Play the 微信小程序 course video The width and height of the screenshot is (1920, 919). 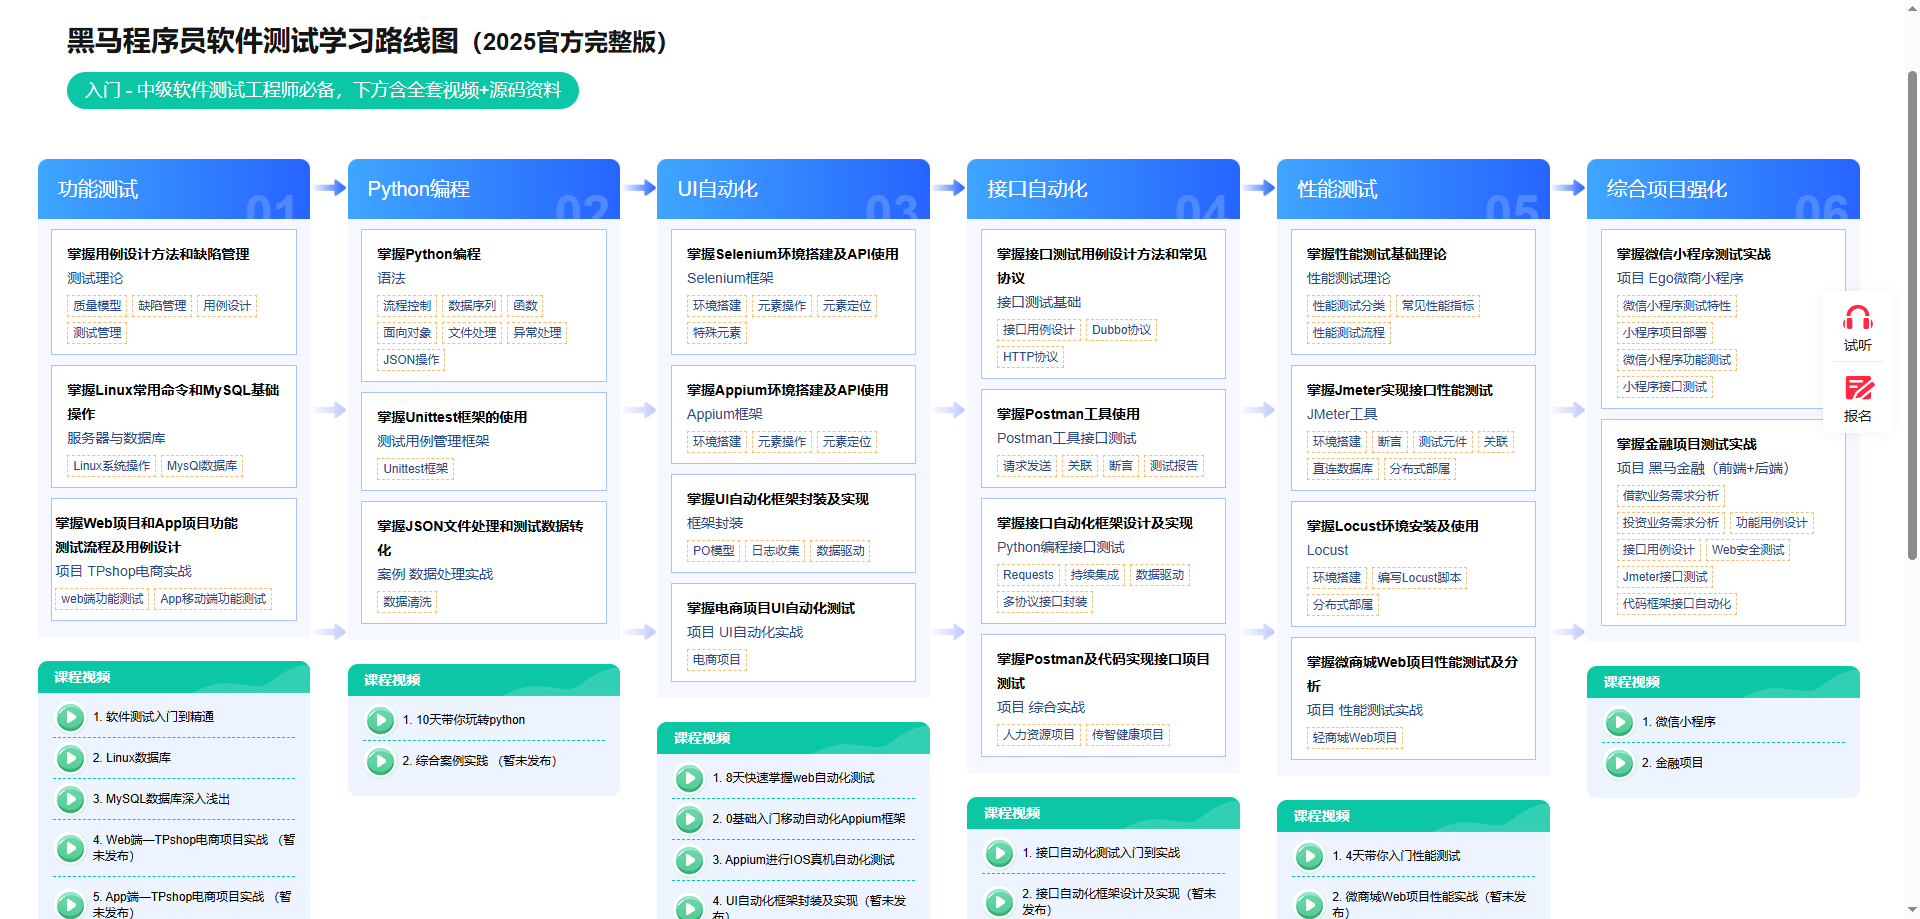pyautogui.click(x=1619, y=722)
